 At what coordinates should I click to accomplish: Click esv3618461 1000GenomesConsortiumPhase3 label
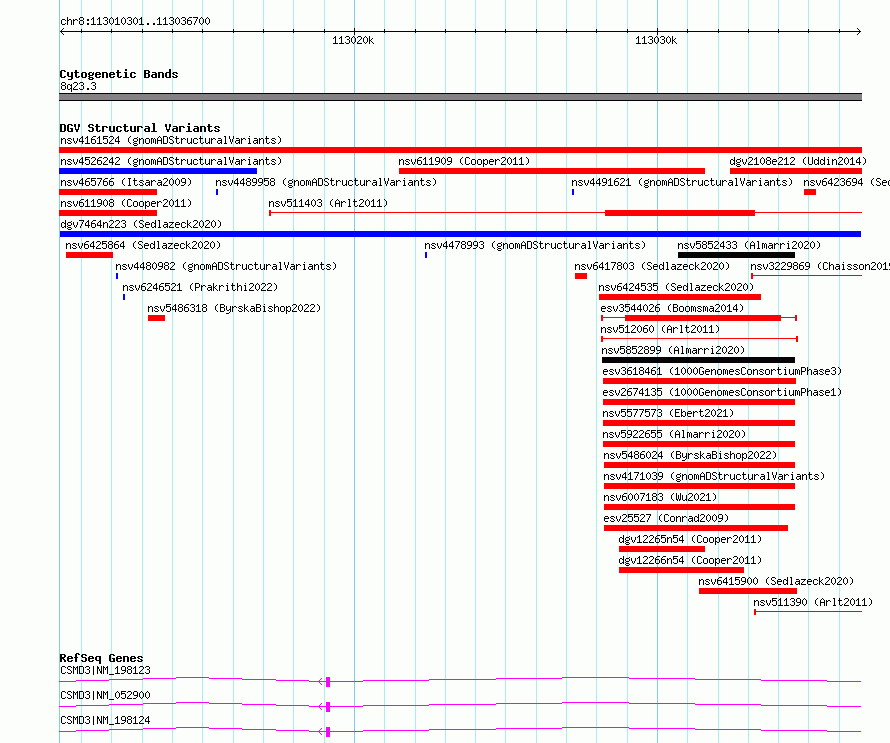[722, 371]
